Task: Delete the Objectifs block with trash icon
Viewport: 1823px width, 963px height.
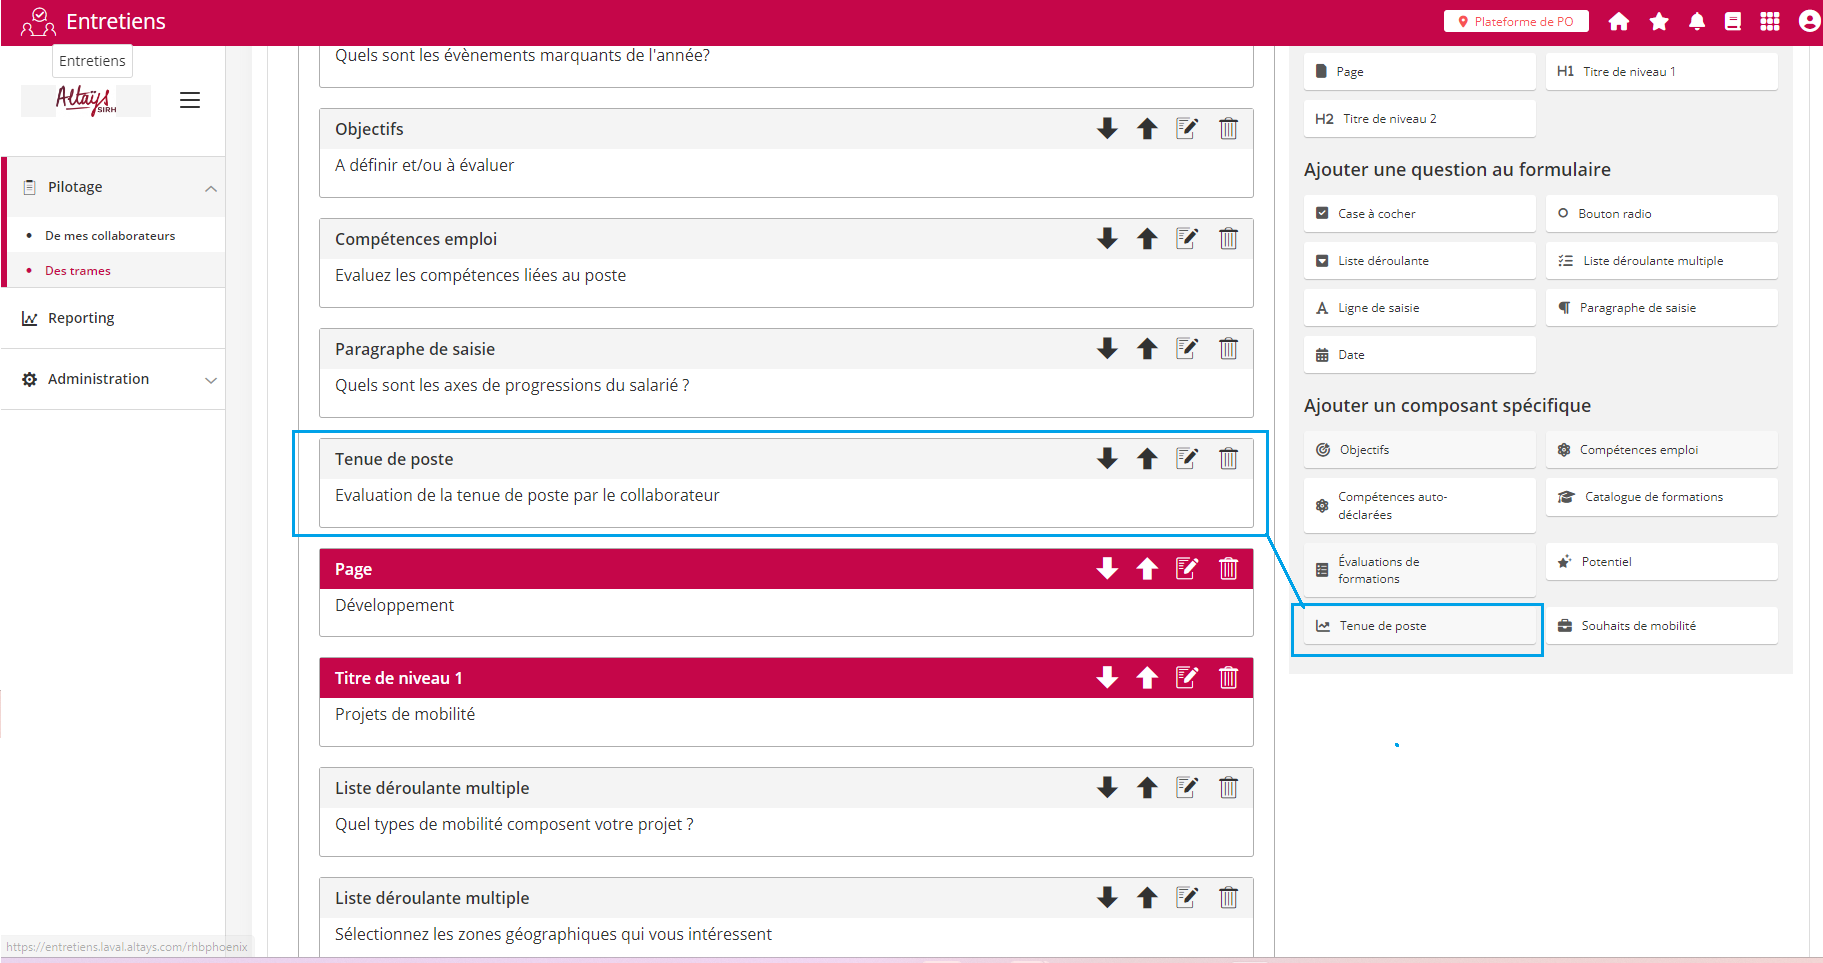Action: click(1228, 129)
